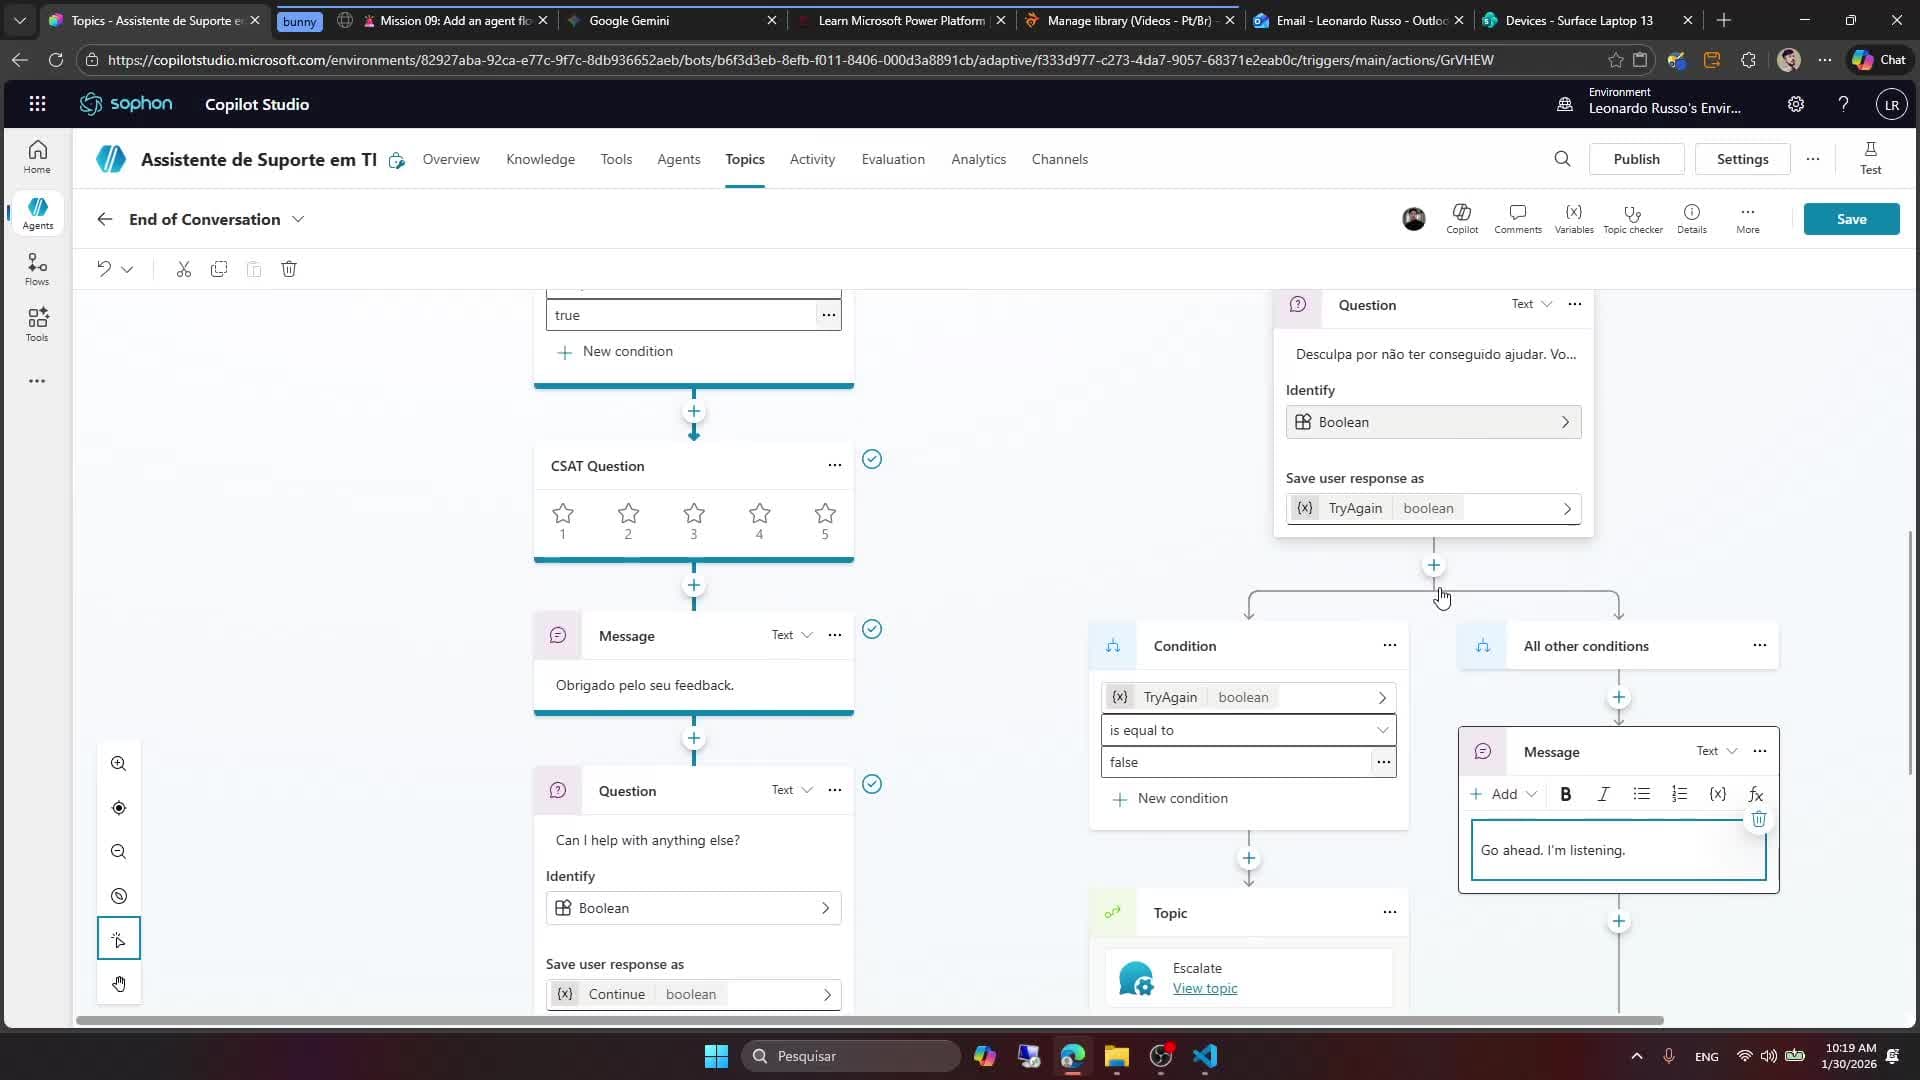Click the Publish button
Screen dimensions: 1920x1080
pyautogui.click(x=1636, y=158)
